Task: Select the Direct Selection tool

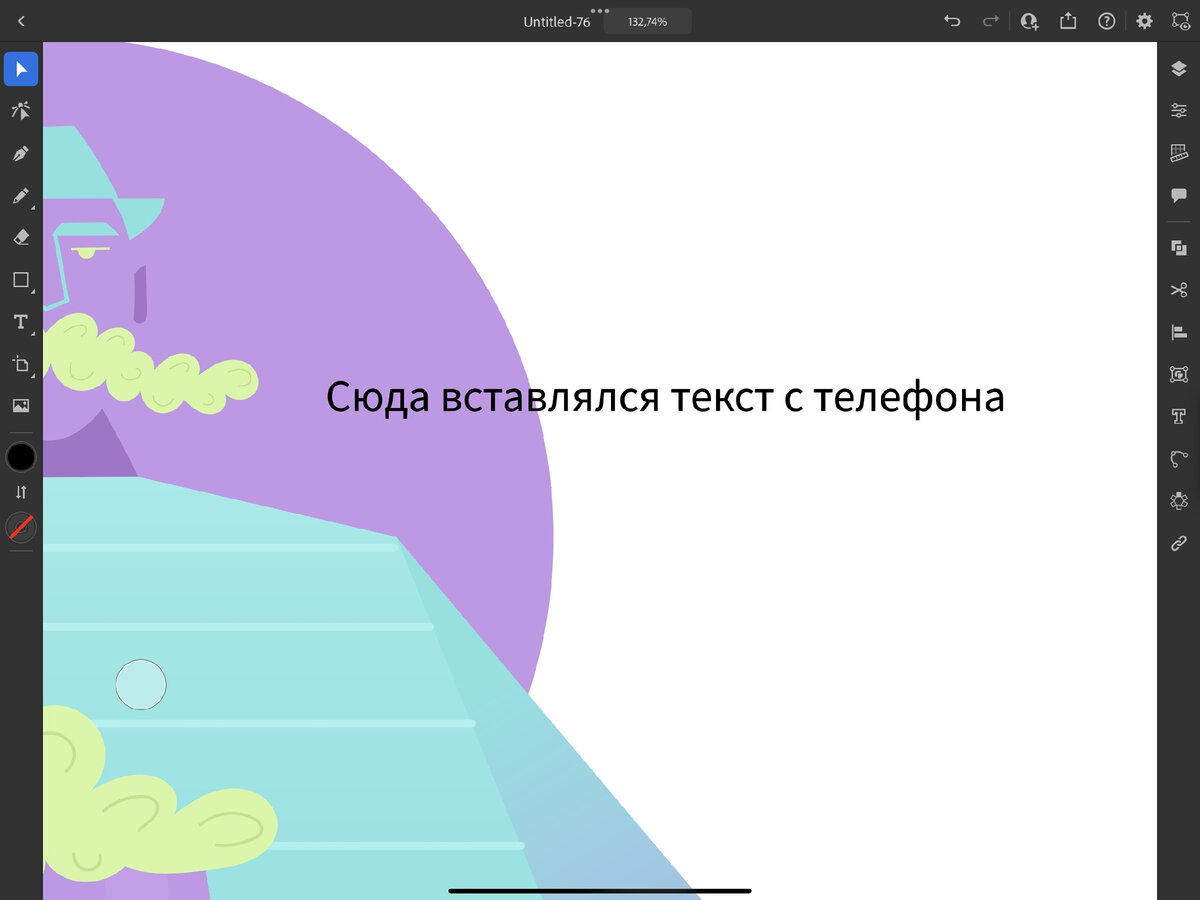Action: pos(21,111)
